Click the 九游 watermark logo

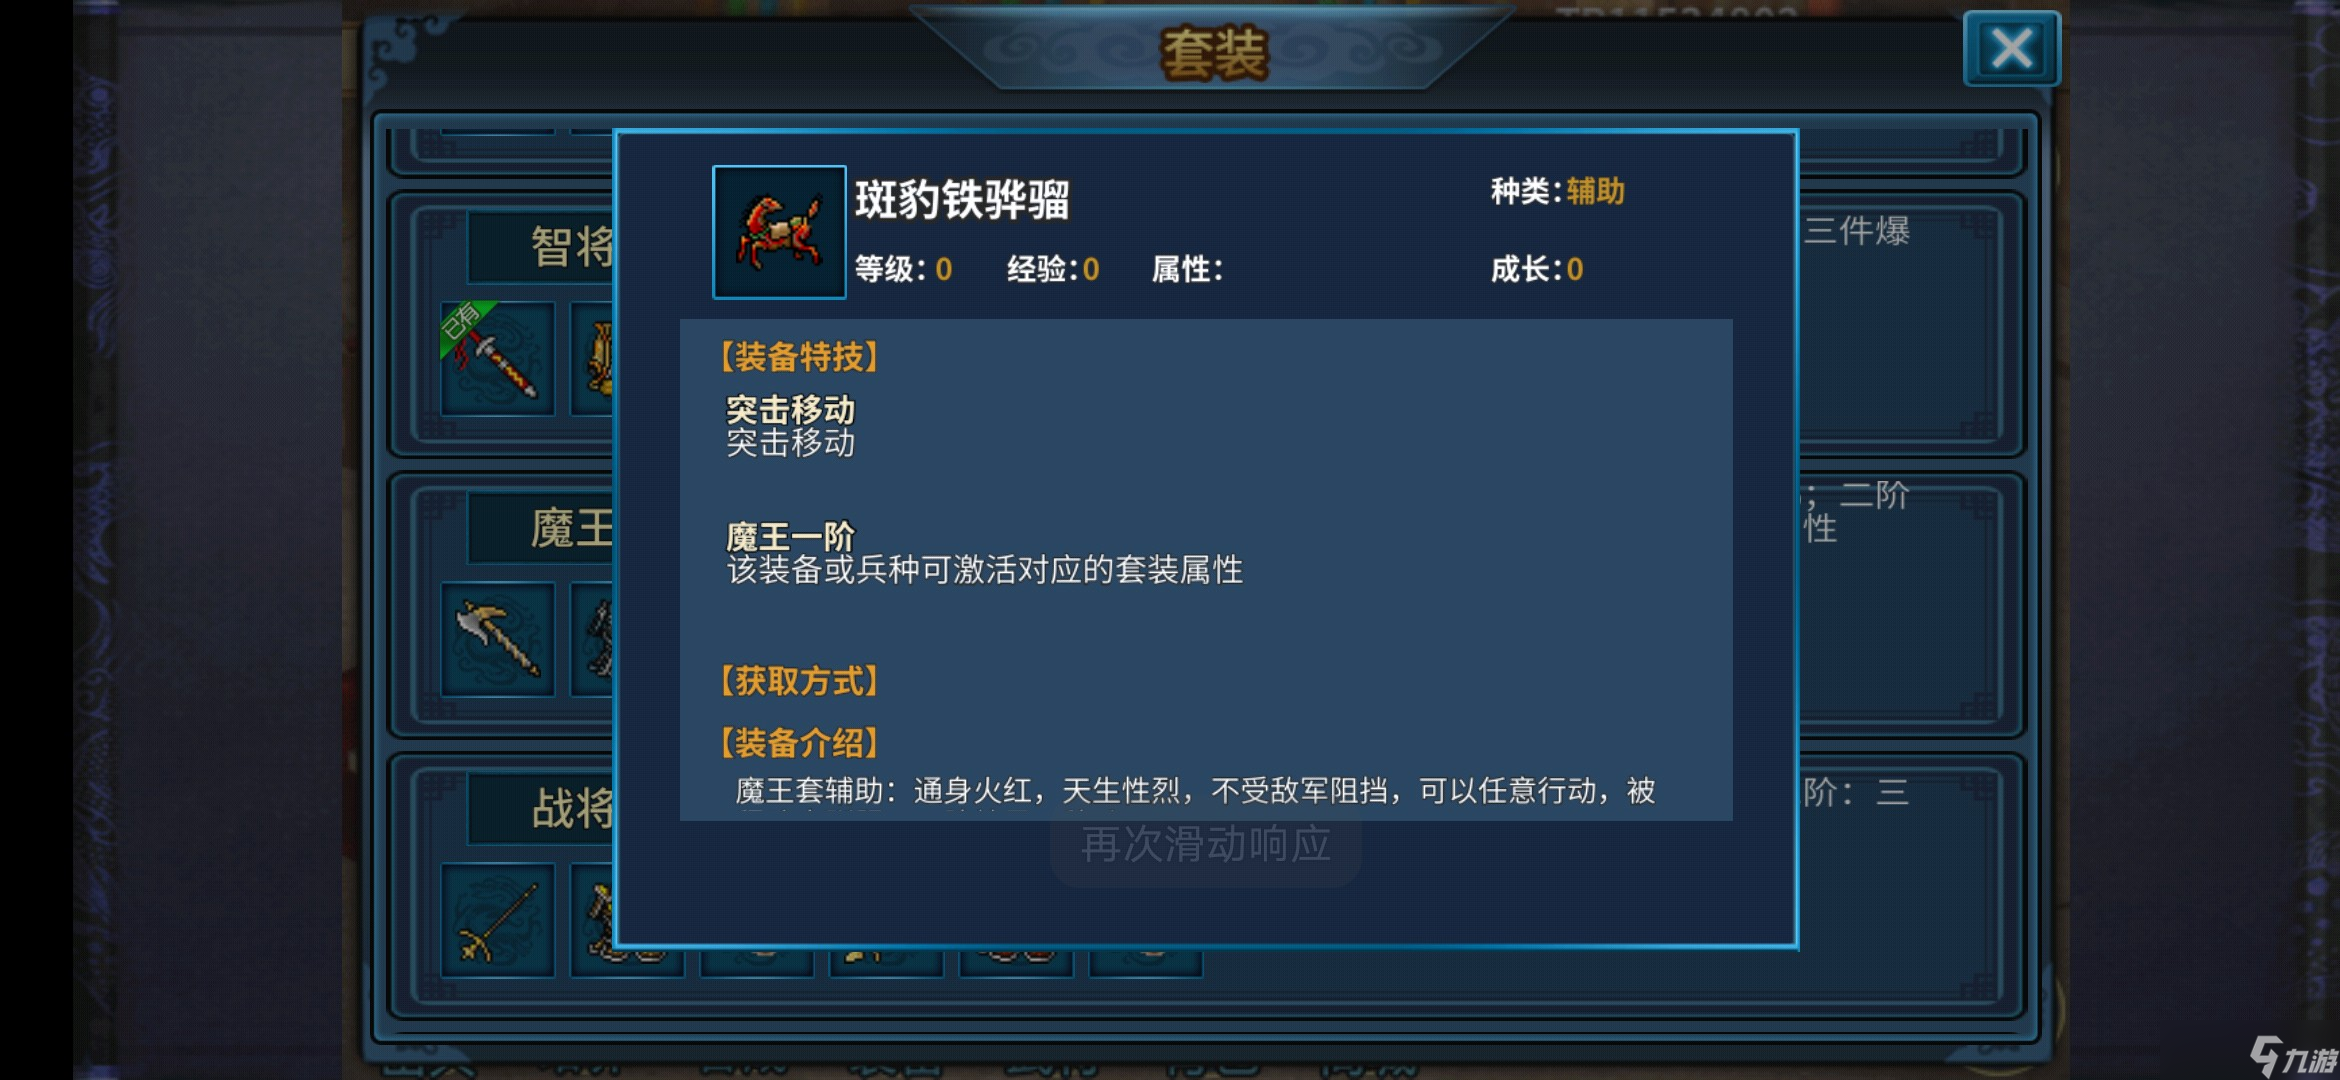[x=2294, y=1056]
